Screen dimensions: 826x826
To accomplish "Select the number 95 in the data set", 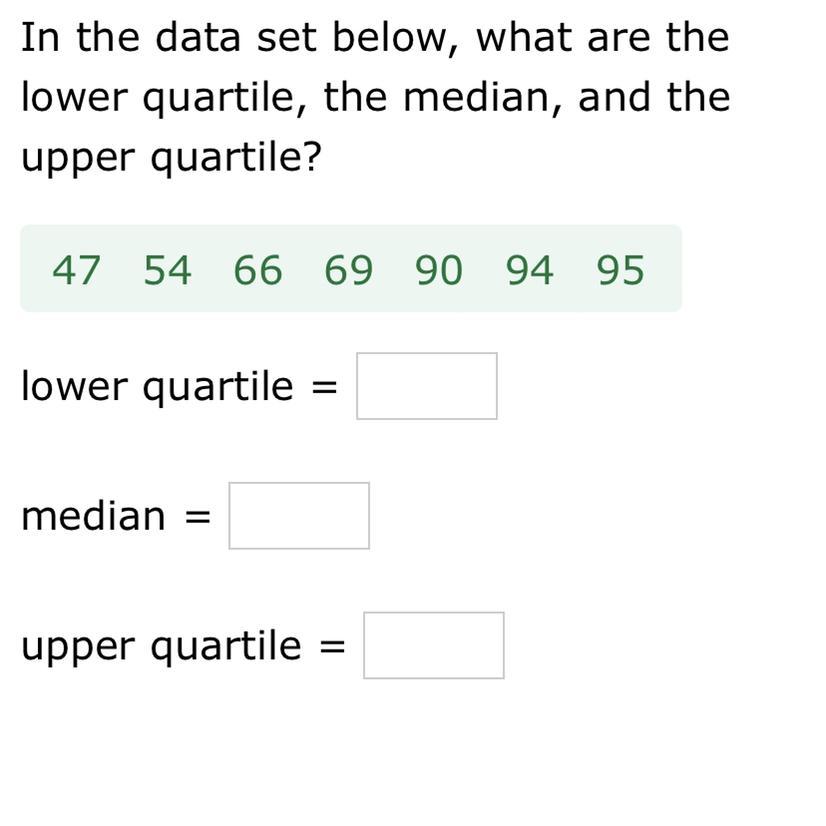I will click(x=621, y=270).
